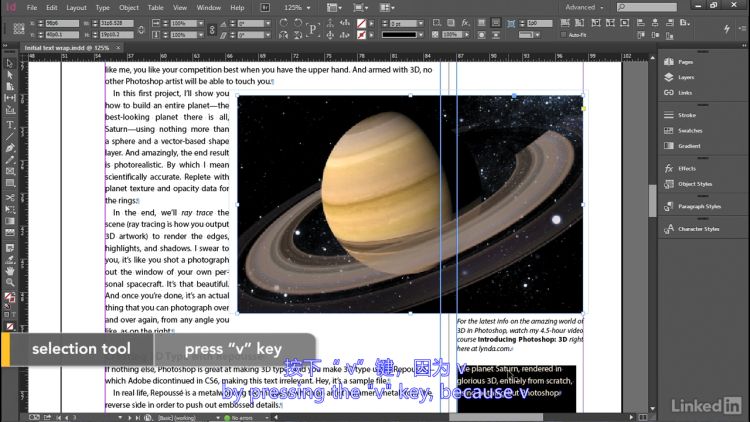
Task: Select the Pencil tool
Action: [x=10, y=160]
